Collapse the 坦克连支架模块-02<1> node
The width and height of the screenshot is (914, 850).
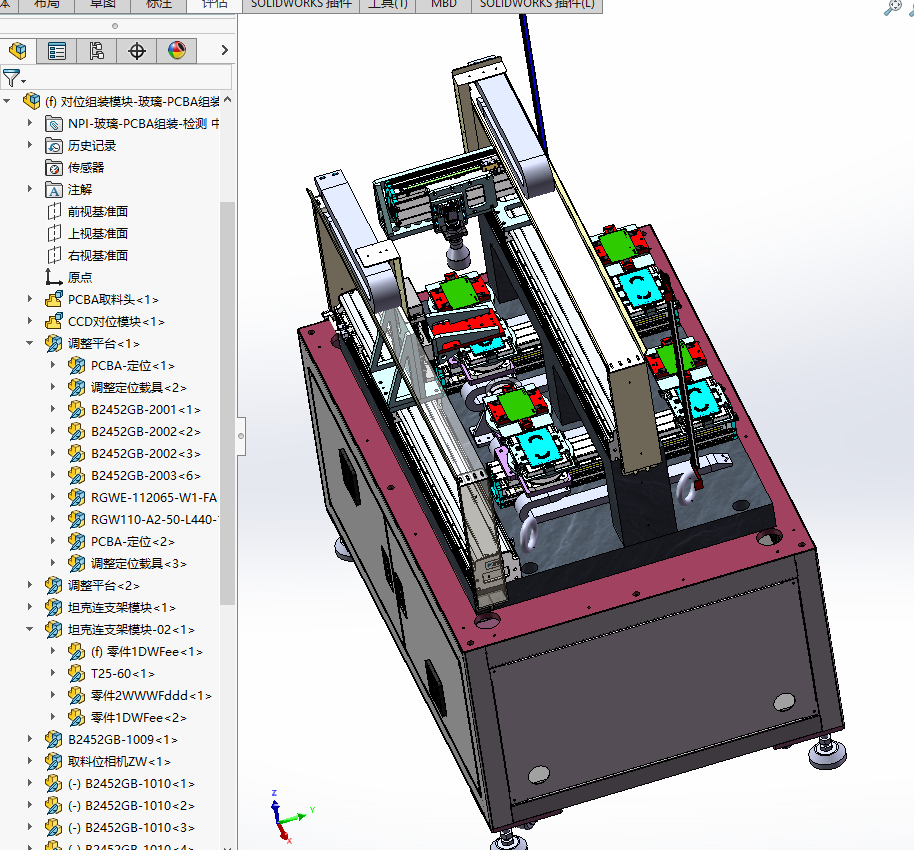coord(30,630)
